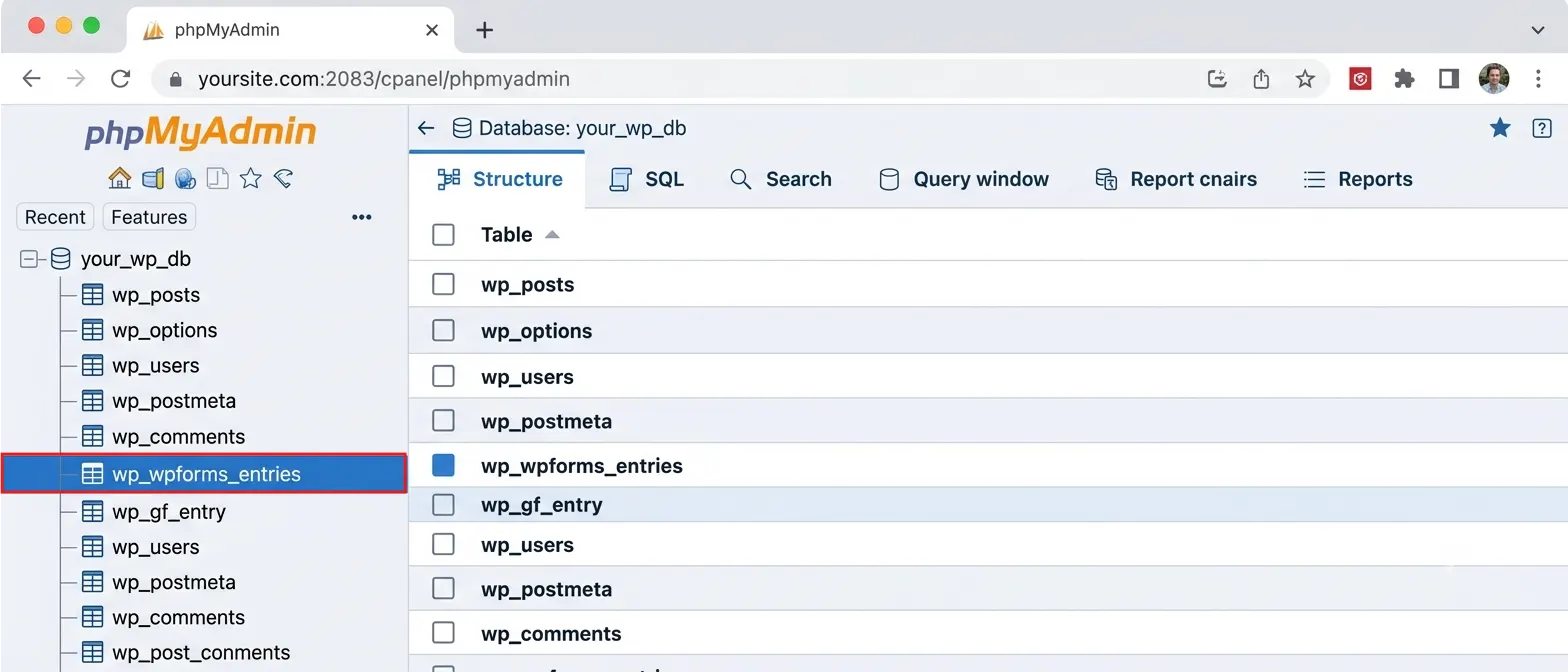1568x672 pixels.
Task: Click the back arrow beside Database: your_wp_db
Action: [426, 128]
